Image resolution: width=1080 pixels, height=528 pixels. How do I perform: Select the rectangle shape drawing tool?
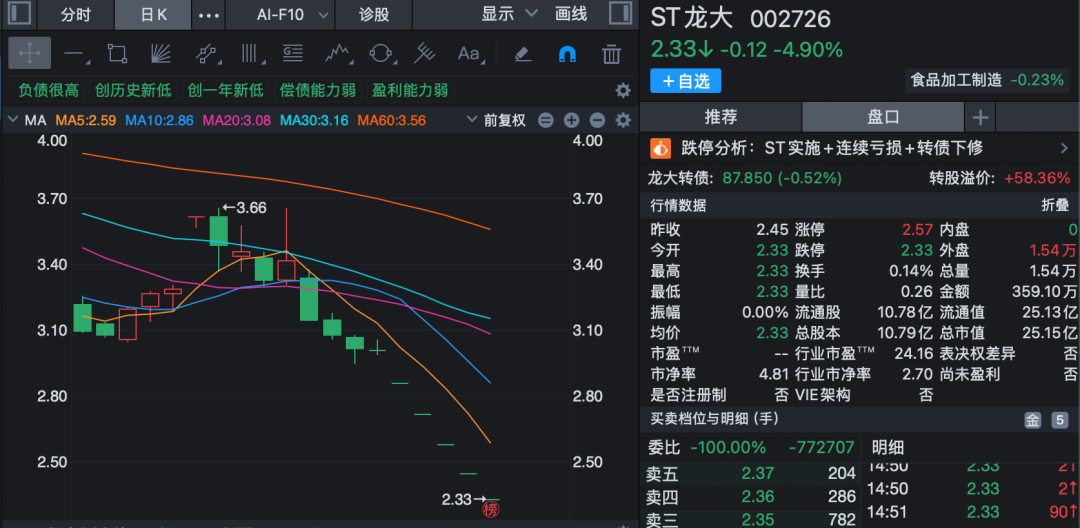click(x=116, y=53)
